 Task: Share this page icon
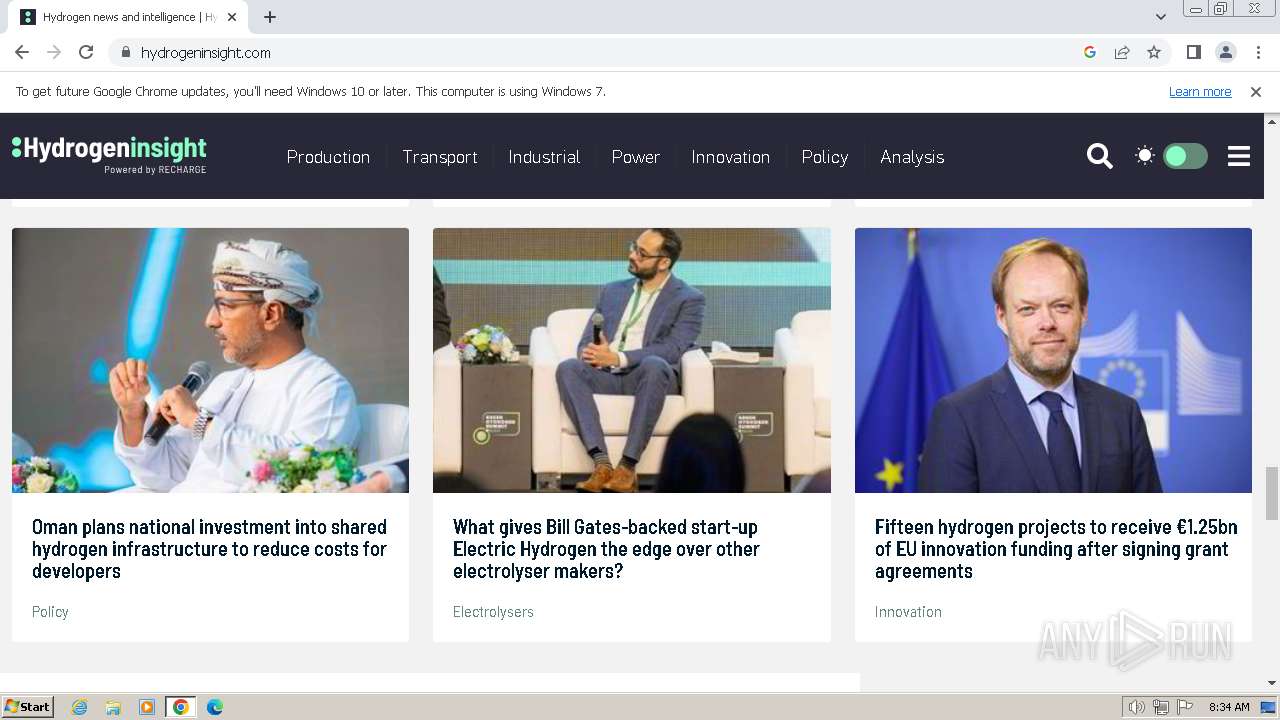pos(1122,52)
